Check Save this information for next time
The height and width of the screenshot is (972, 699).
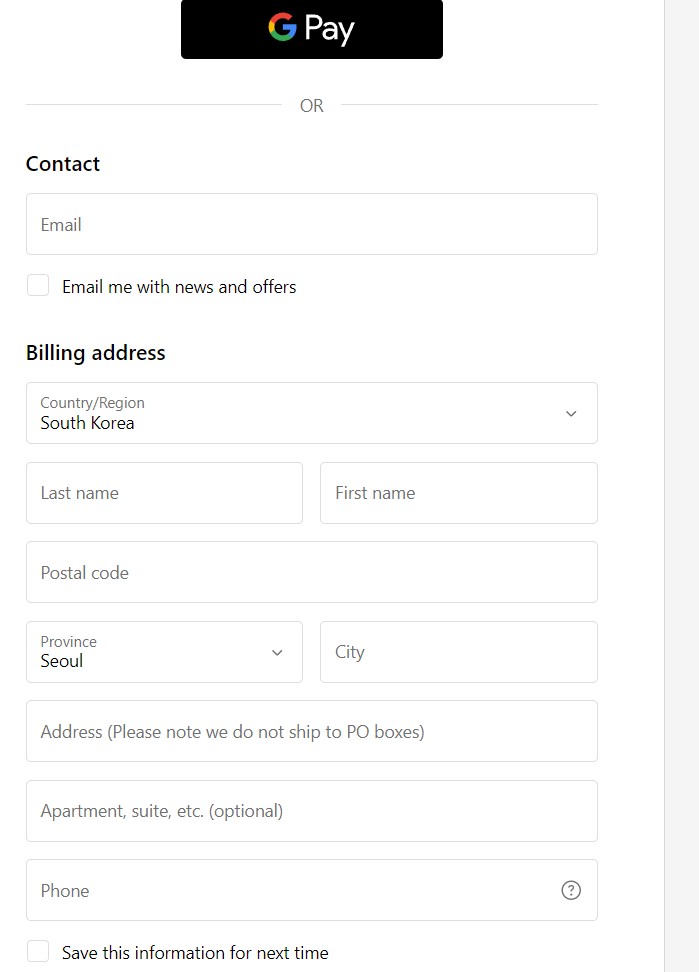pyautogui.click(x=38, y=952)
